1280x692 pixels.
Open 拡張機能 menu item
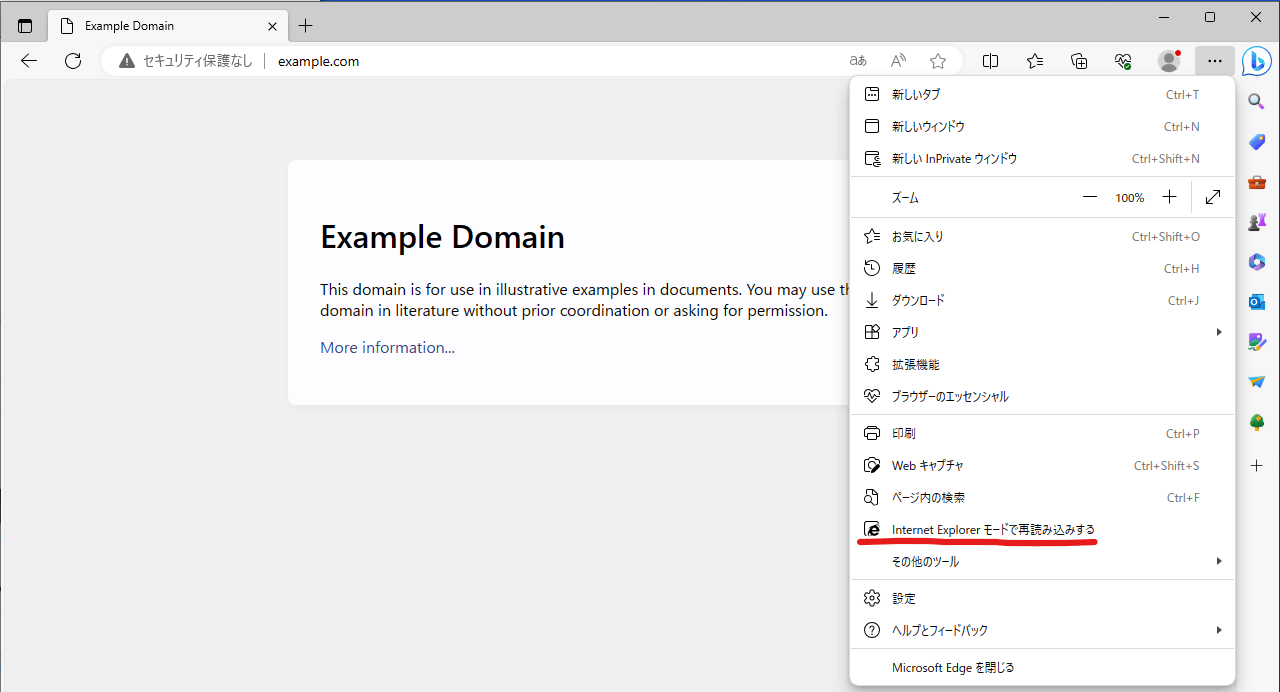[x=1042, y=365]
